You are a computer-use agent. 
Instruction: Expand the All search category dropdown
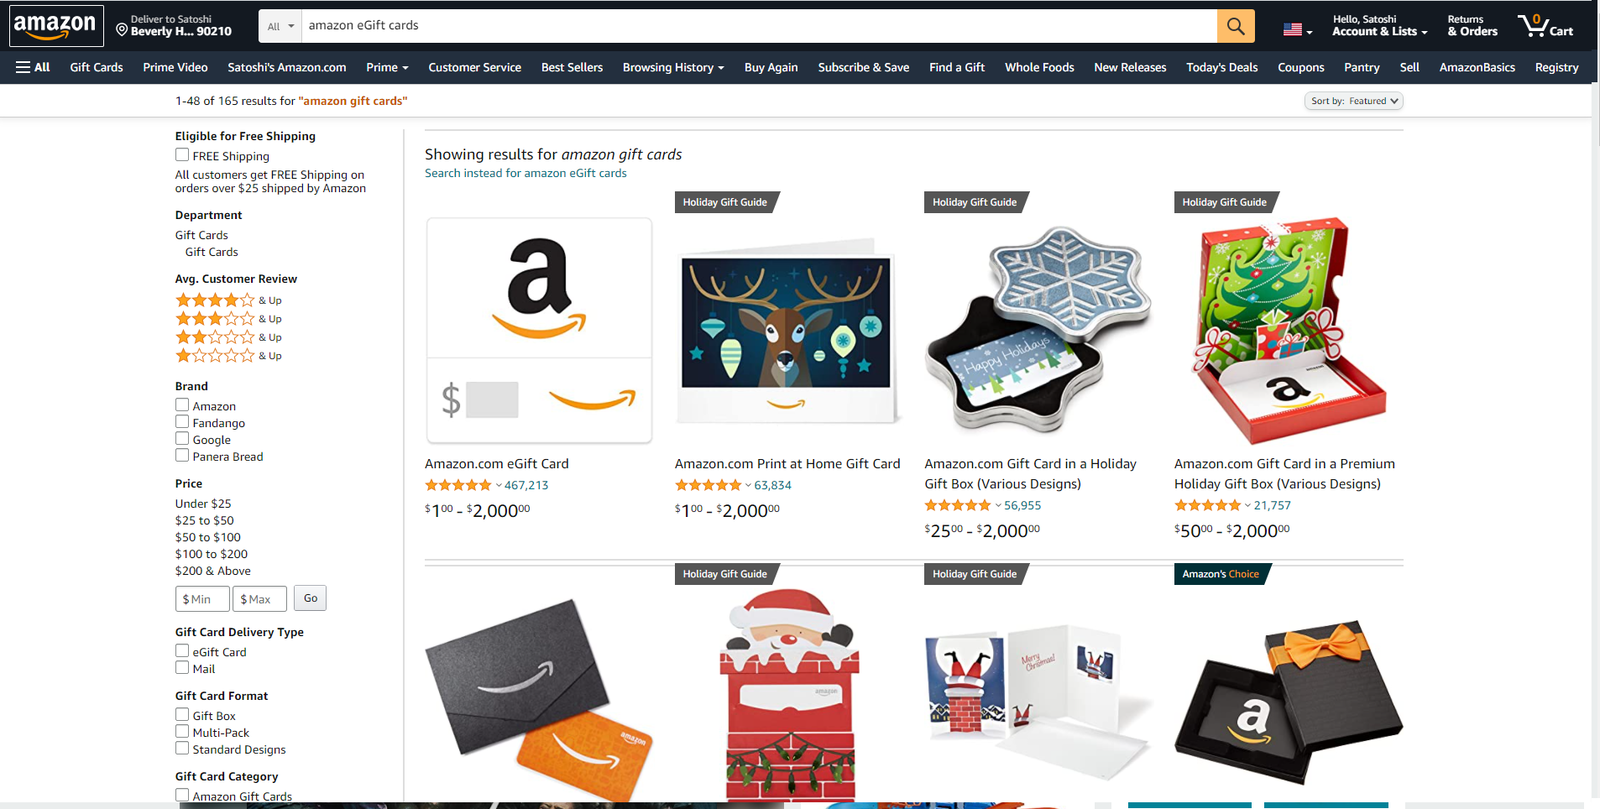280,26
